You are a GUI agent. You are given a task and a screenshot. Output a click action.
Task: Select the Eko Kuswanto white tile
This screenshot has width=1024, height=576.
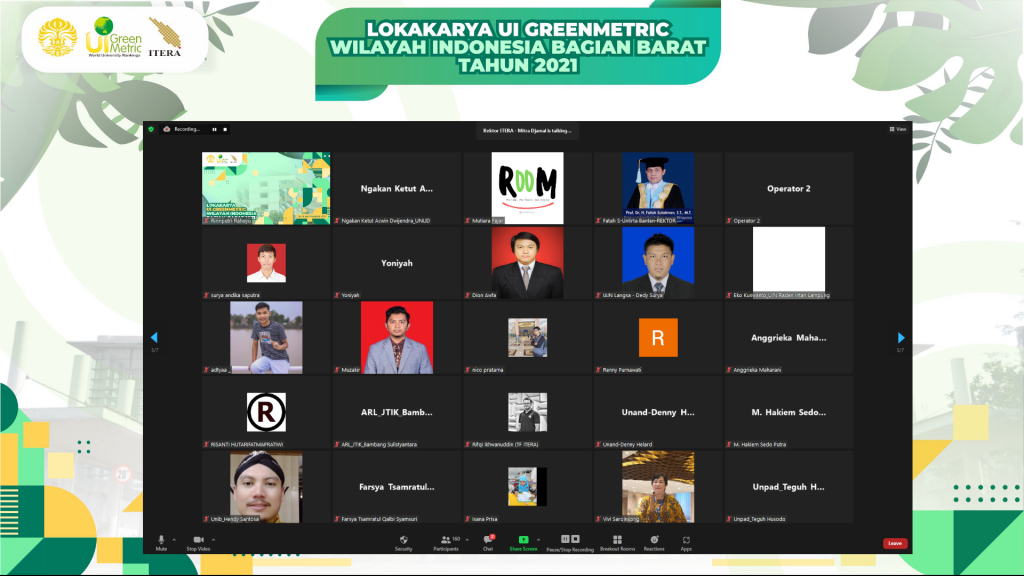pos(788,263)
